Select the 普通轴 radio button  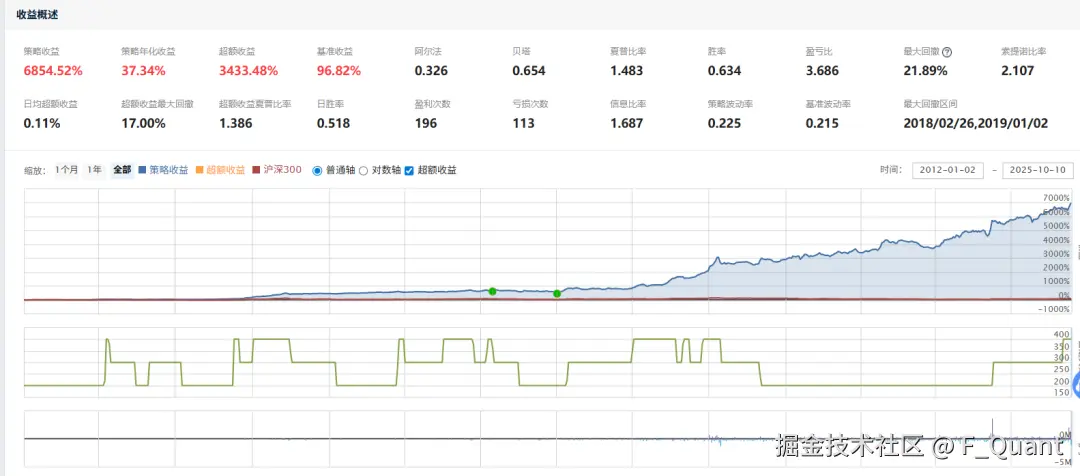coord(318,170)
